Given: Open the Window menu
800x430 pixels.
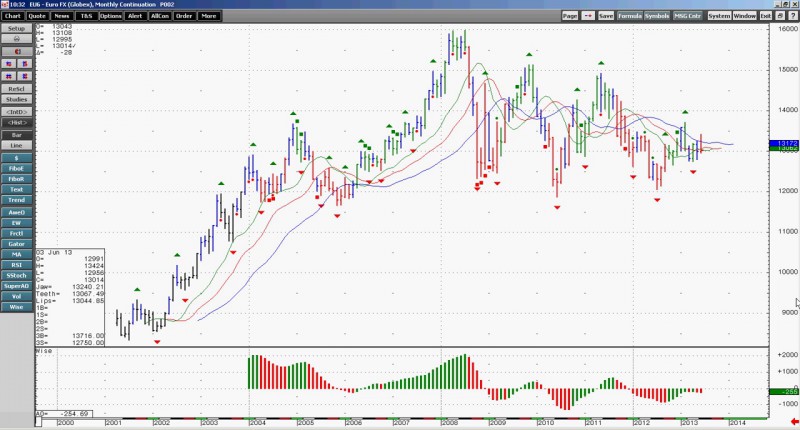Looking at the screenshot, I should (744, 16).
